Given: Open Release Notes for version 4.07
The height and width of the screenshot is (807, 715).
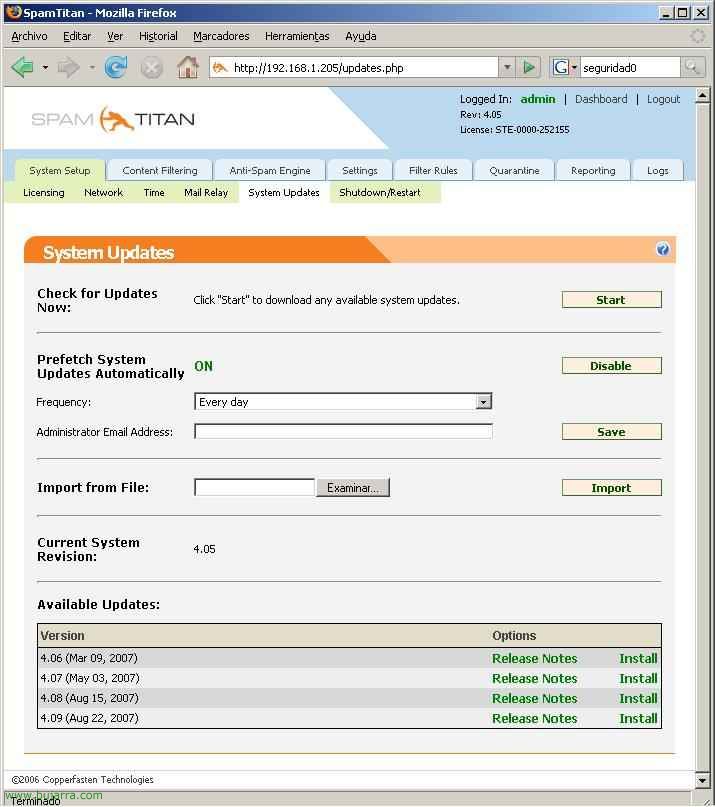Looking at the screenshot, I should tap(534, 678).
